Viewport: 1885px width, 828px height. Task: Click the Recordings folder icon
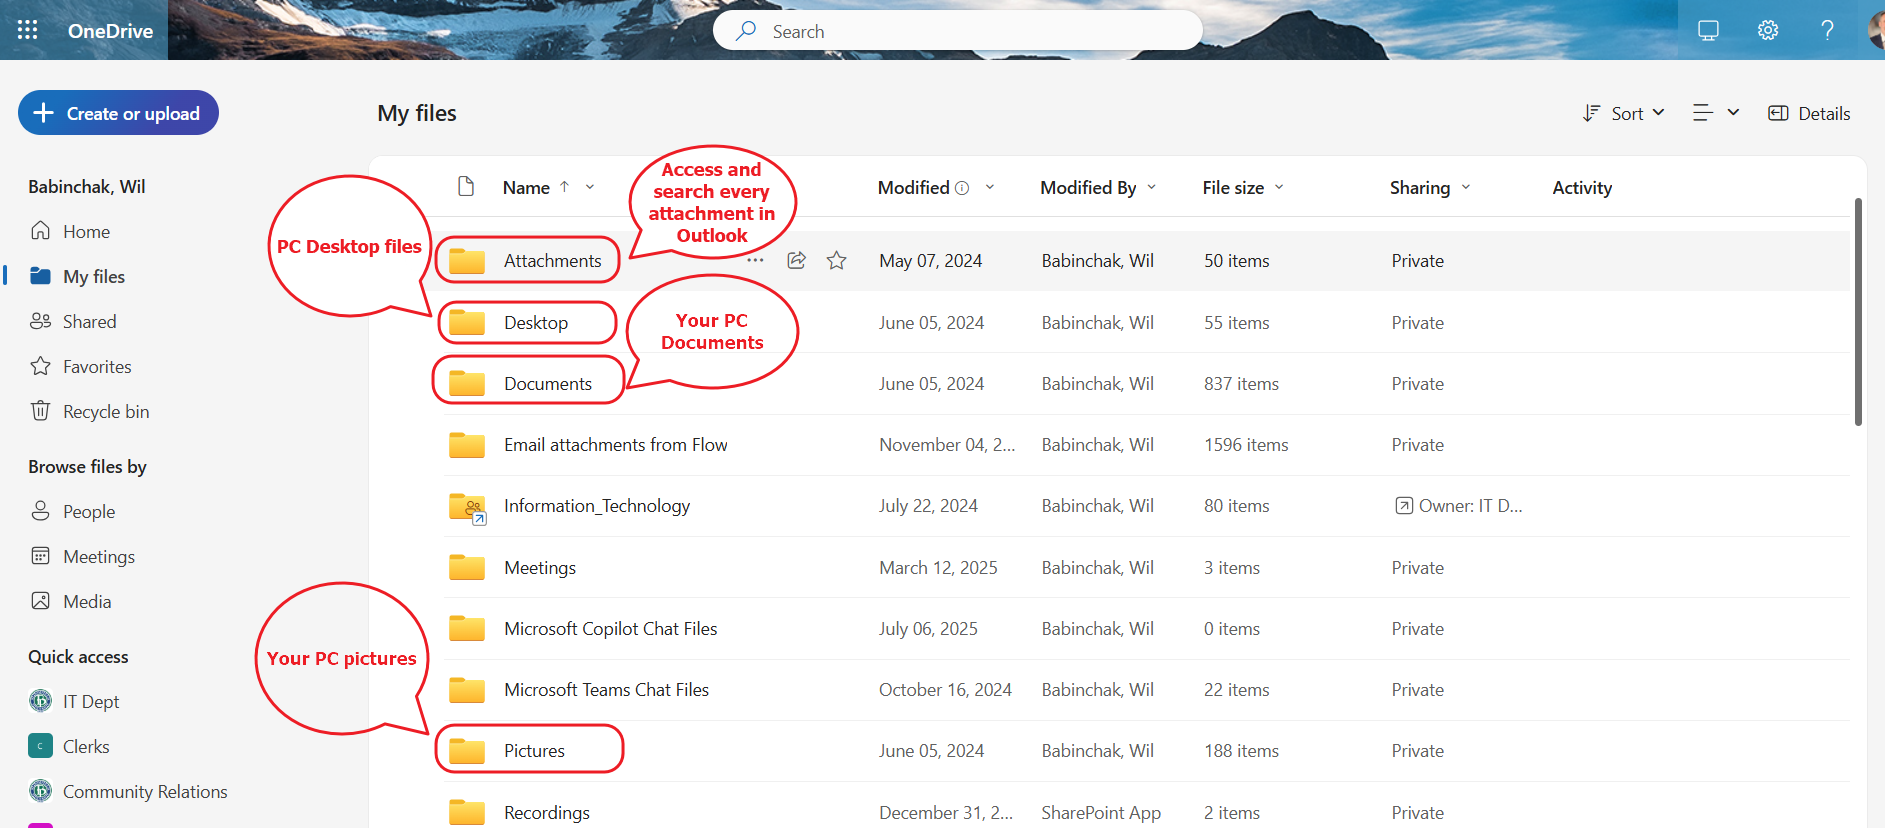[x=467, y=812]
